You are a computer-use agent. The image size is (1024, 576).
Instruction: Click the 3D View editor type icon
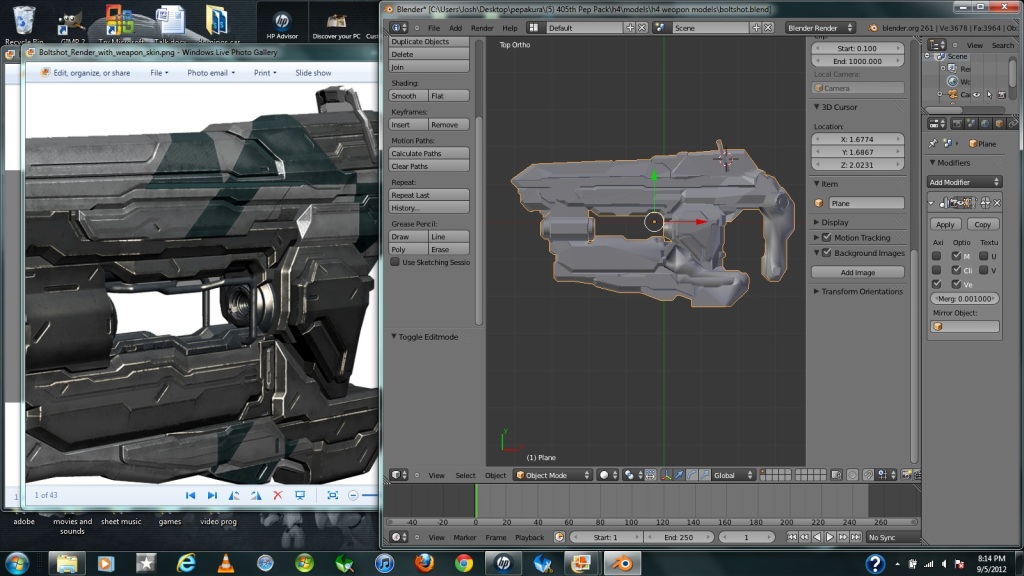[398, 475]
